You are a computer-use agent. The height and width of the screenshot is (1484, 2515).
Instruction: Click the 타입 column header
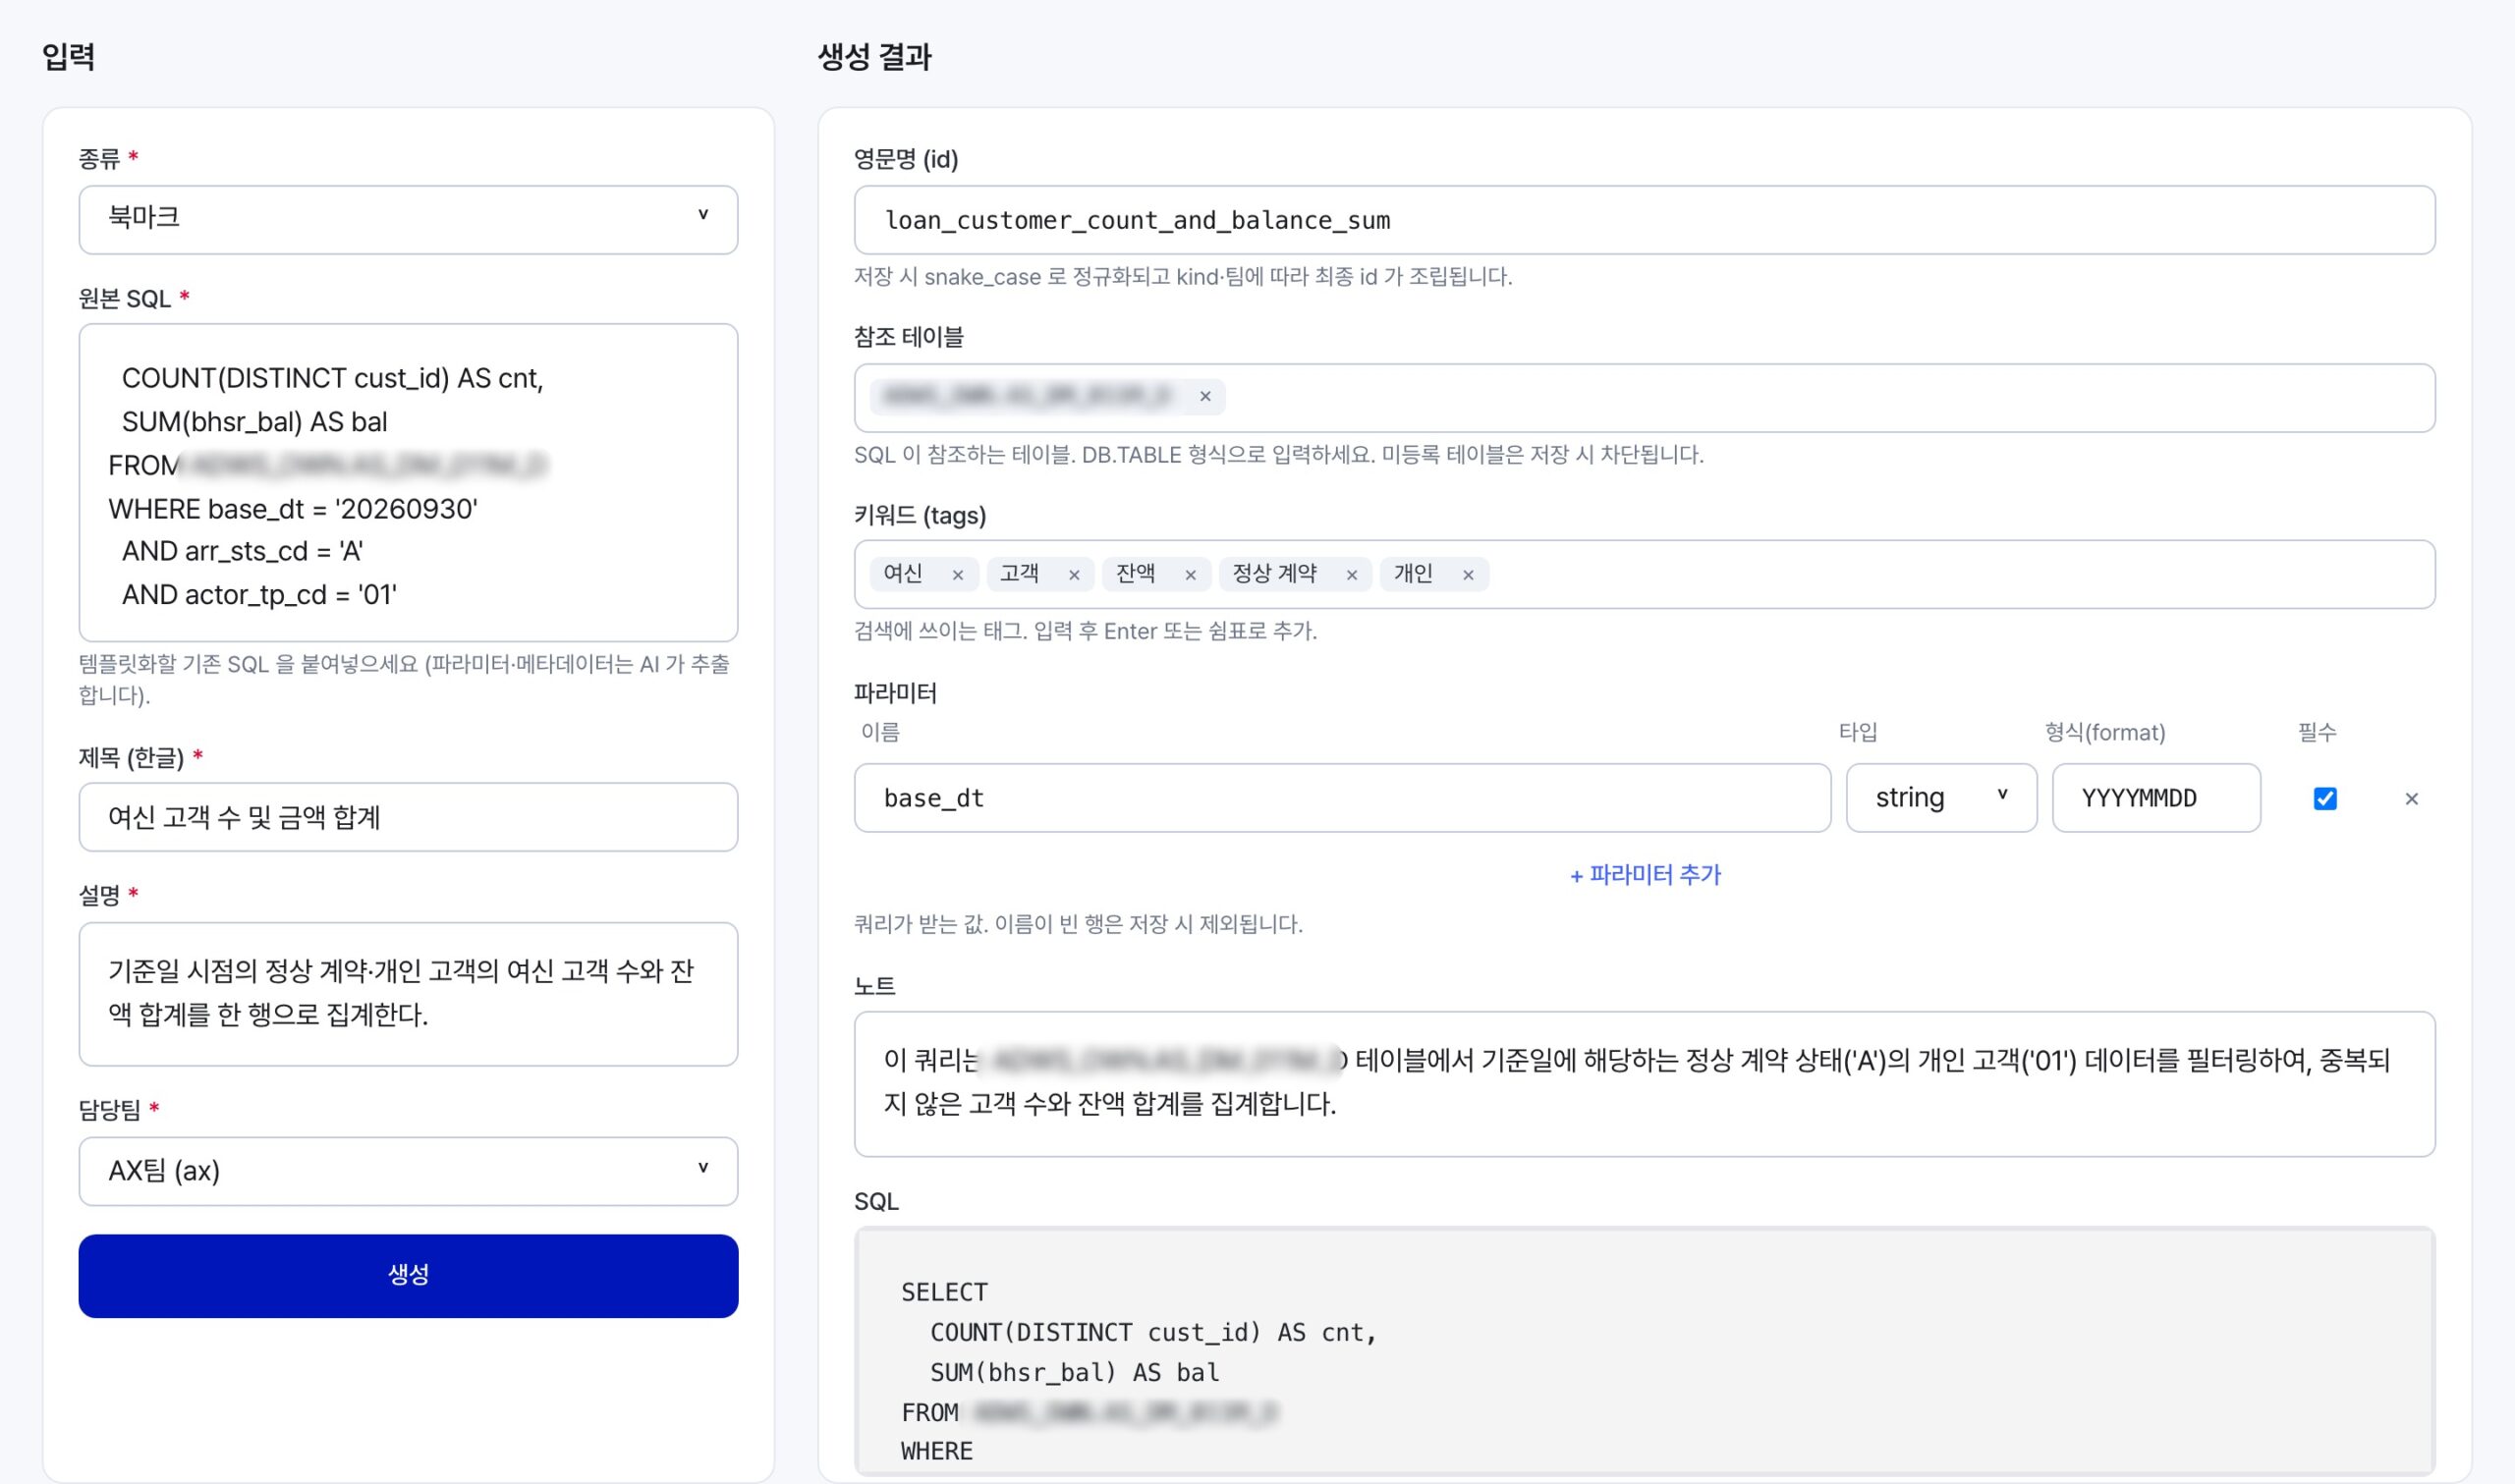point(1857,732)
